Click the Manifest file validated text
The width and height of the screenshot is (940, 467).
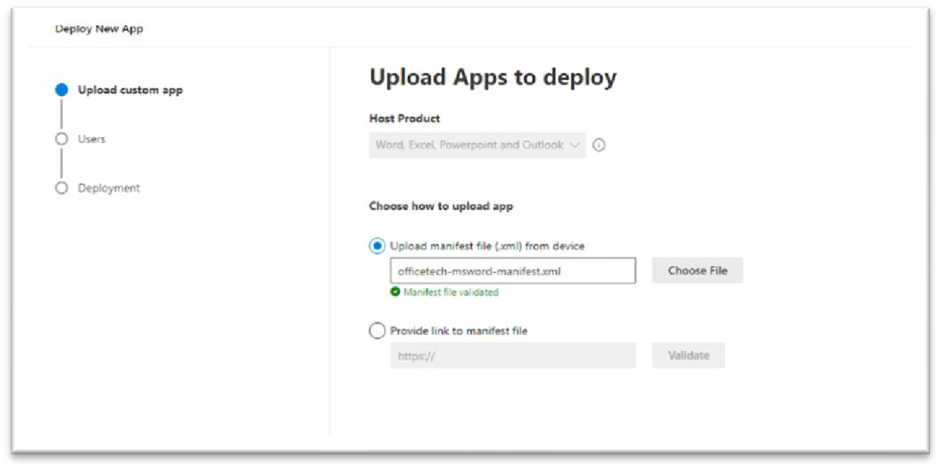[x=451, y=293]
